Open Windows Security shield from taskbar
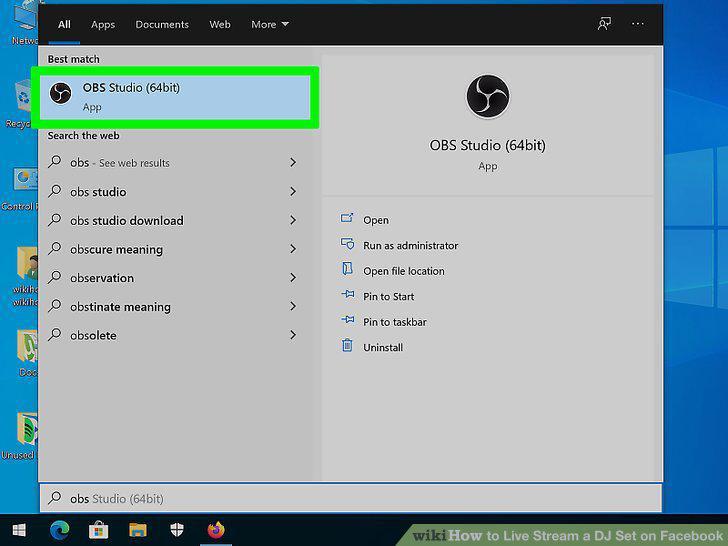The width and height of the screenshot is (728, 546). [x=177, y=530]
